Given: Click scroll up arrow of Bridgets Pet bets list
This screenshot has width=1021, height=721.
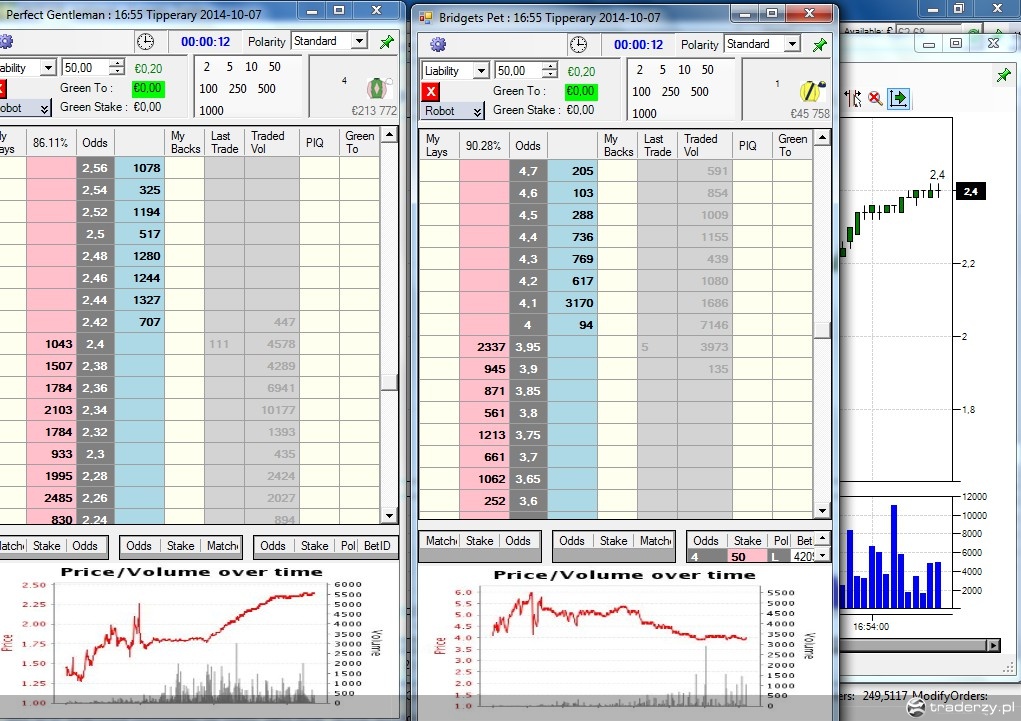Looking at the screenshot, I should [x=822, y=537].
